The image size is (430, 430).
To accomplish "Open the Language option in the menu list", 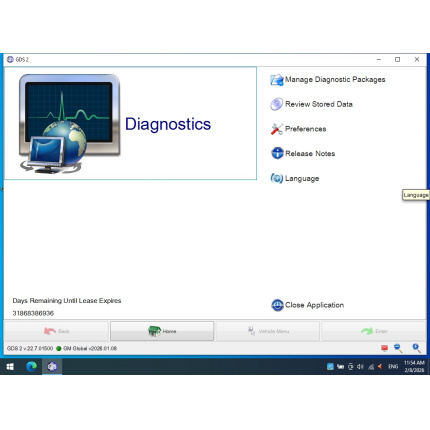I will [x=295, y=178].
